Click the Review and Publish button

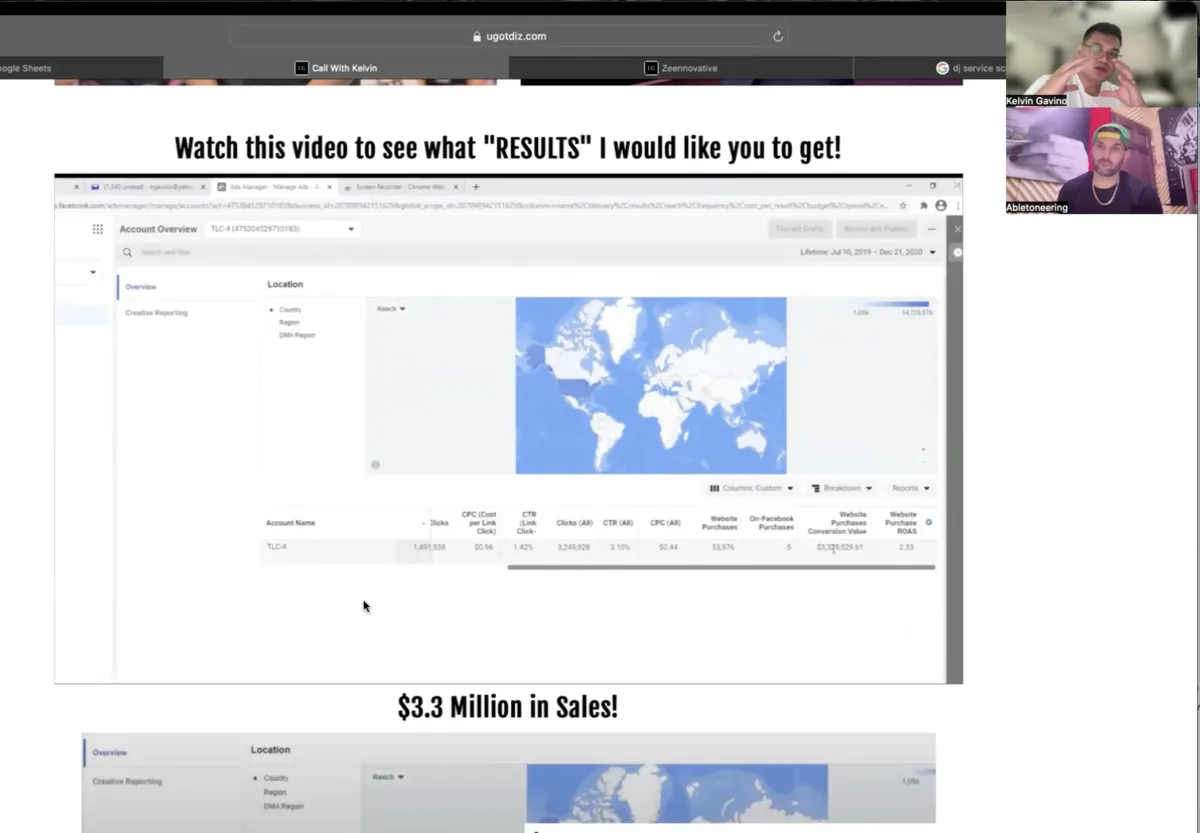tap(876, 229)
